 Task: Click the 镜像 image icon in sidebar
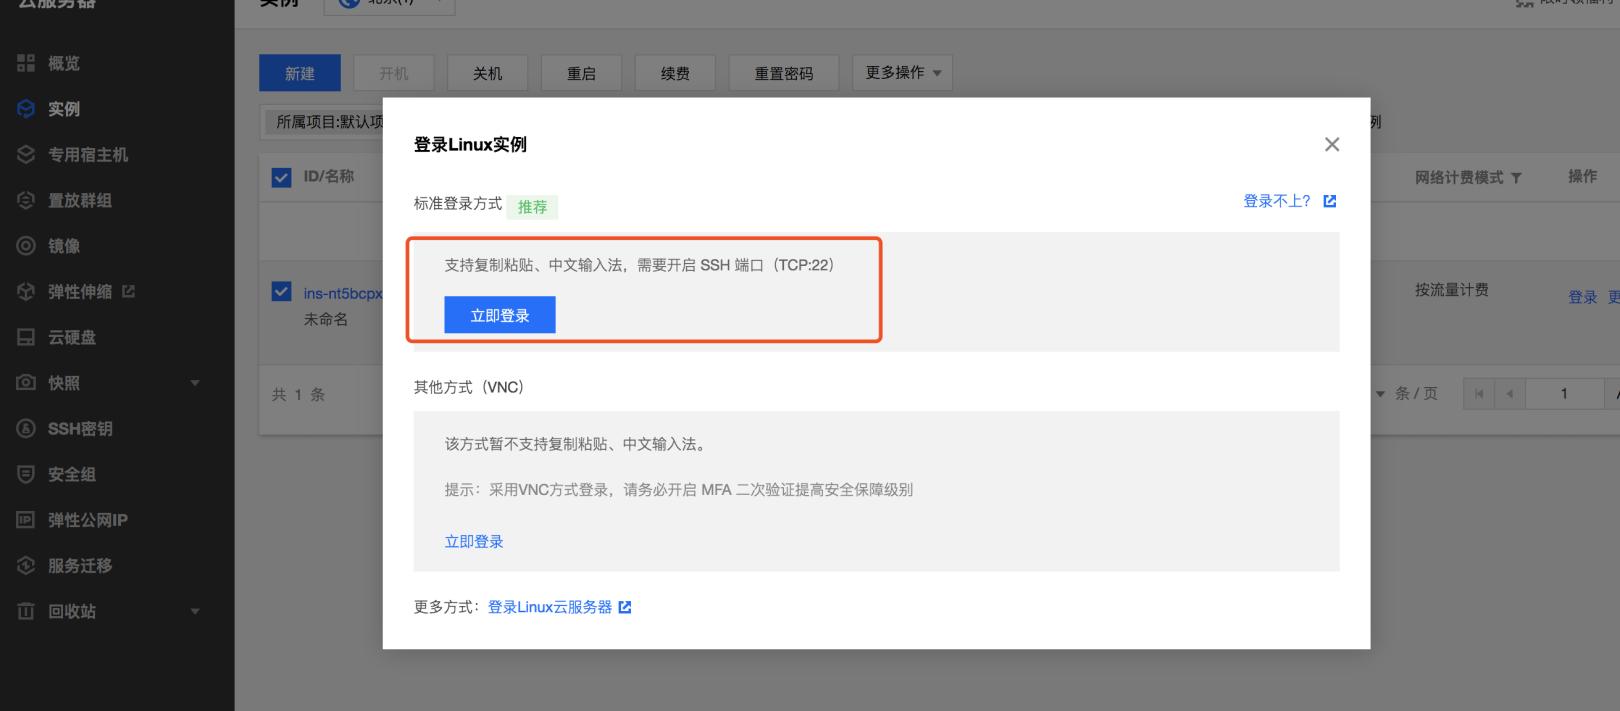(26, 246)
